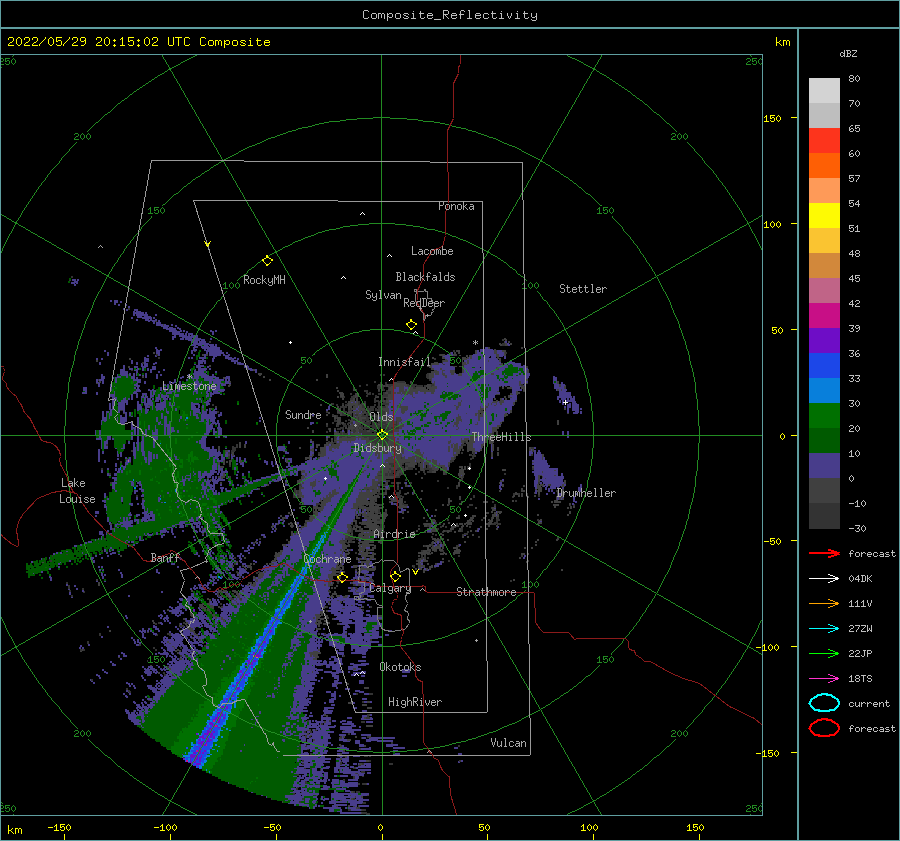The image size is (900, 841).
Task: Click the Blackfalds town label
Action: click(x=425, y=277)
